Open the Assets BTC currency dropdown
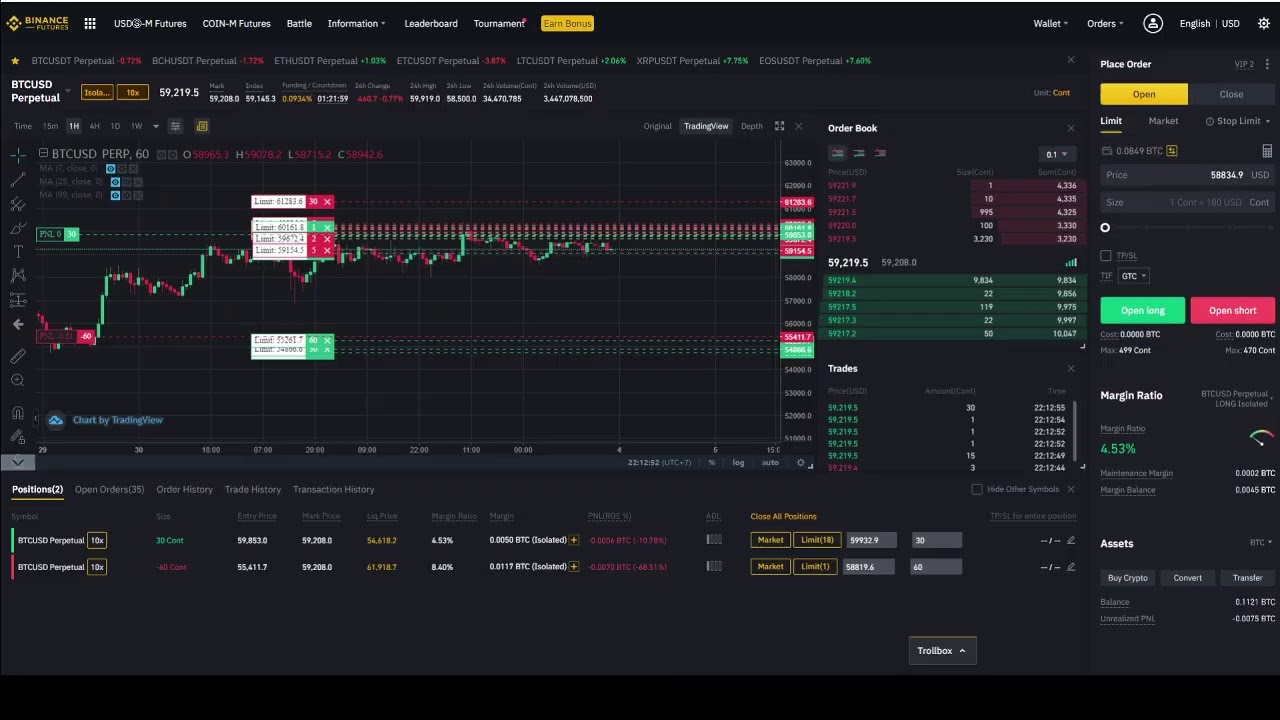The image size is (1280, 720). pos(1260,543)
